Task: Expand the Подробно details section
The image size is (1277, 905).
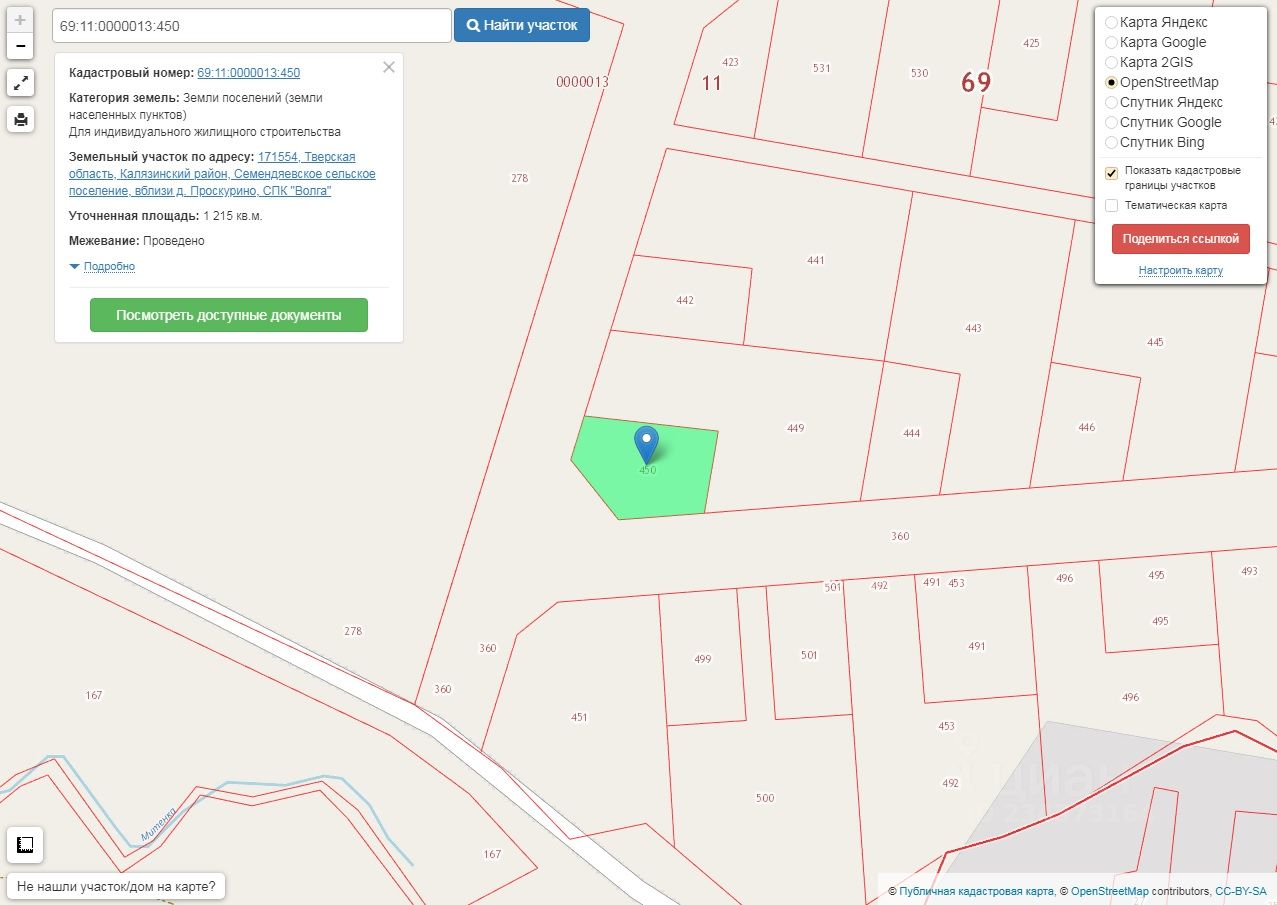Action: tap(102, 266)
